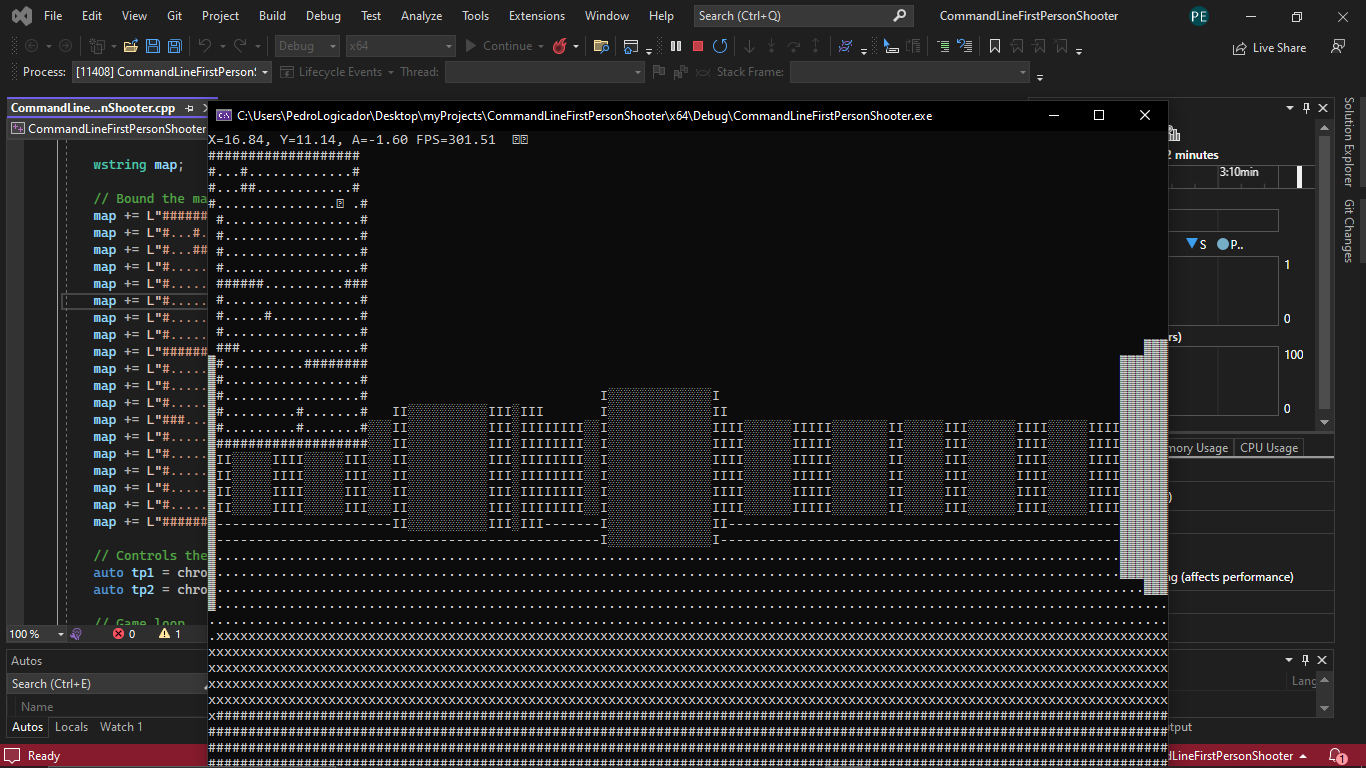
Task: Open the Debug menu
Action: [x=323, y=15]
